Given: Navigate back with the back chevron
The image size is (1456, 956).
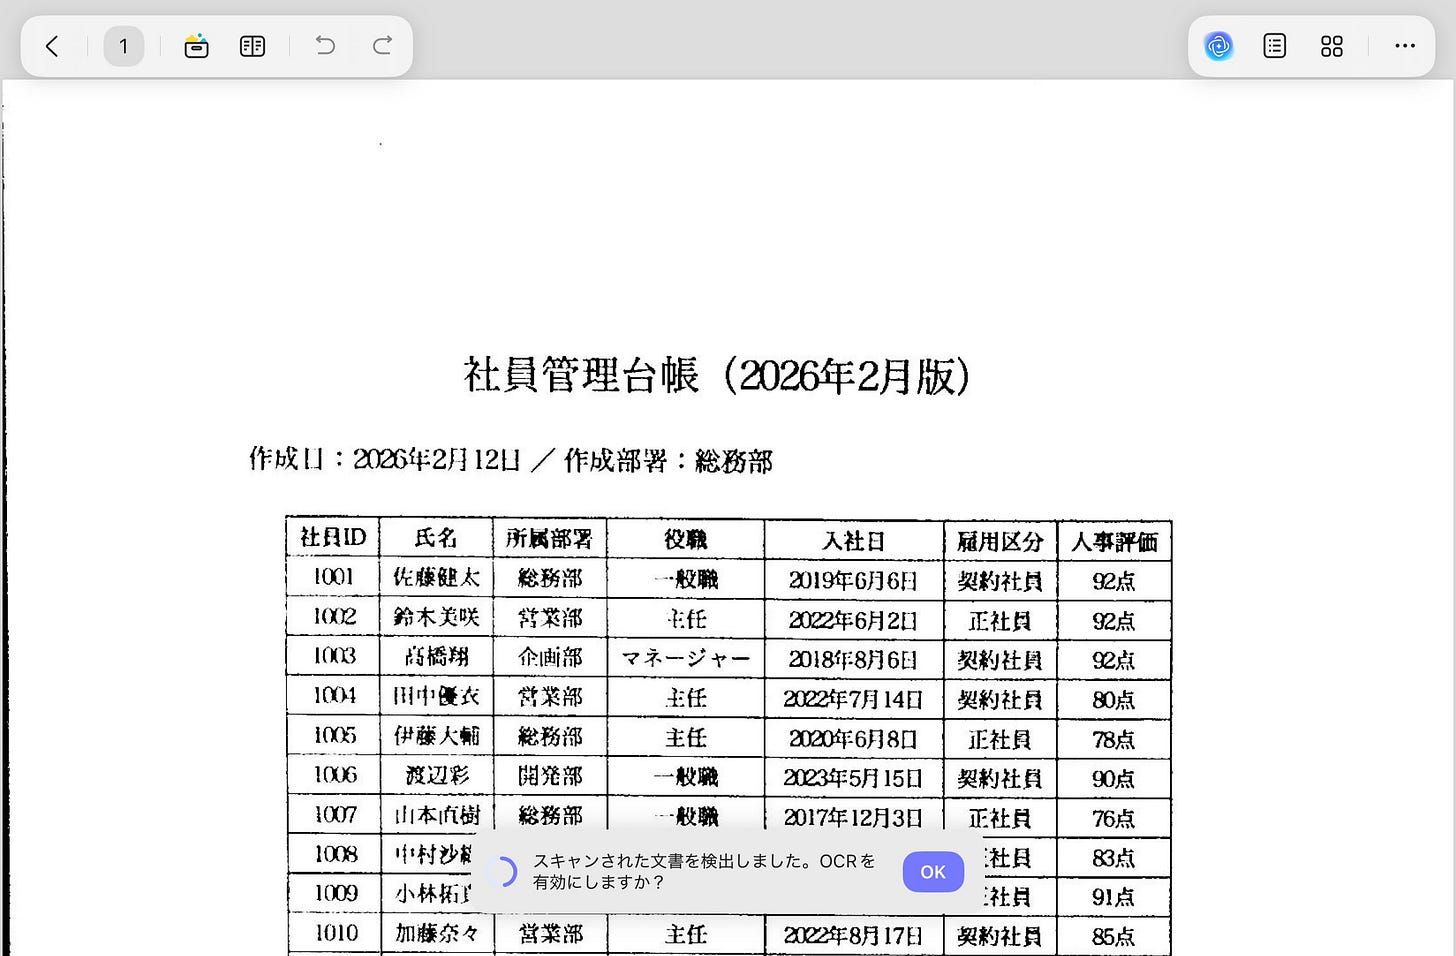Looking at the screenshot, I should point(52,46).
